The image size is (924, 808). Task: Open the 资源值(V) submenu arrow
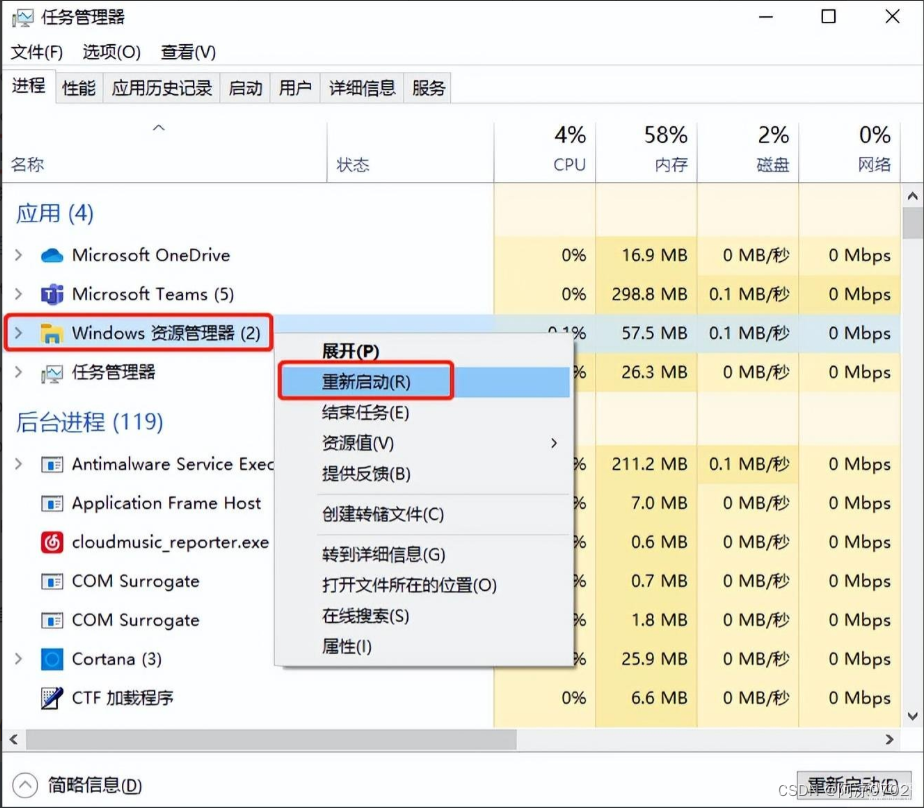pos(553,443)
